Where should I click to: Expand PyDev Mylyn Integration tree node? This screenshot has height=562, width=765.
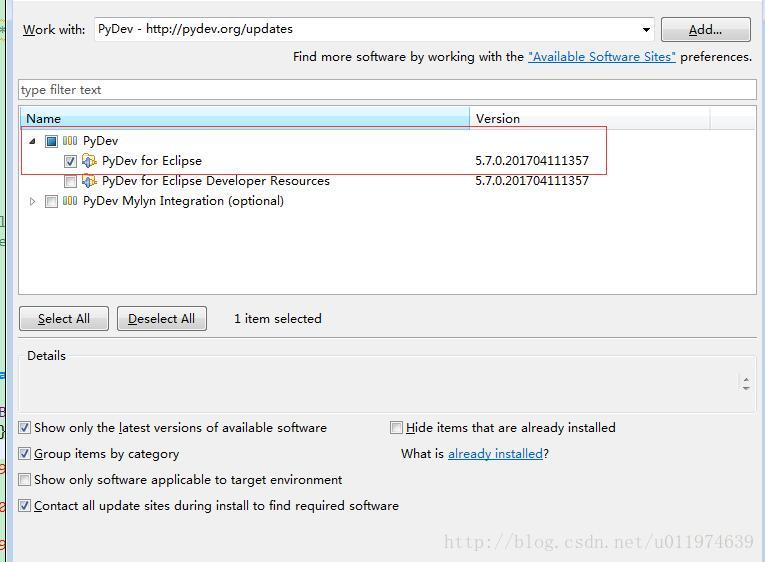tap(32, 201)
